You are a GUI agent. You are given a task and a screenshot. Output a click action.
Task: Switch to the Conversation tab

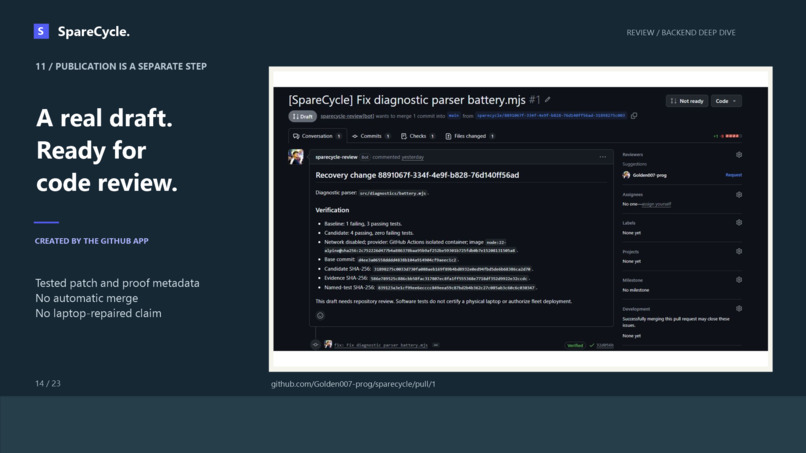coord(317,136)
